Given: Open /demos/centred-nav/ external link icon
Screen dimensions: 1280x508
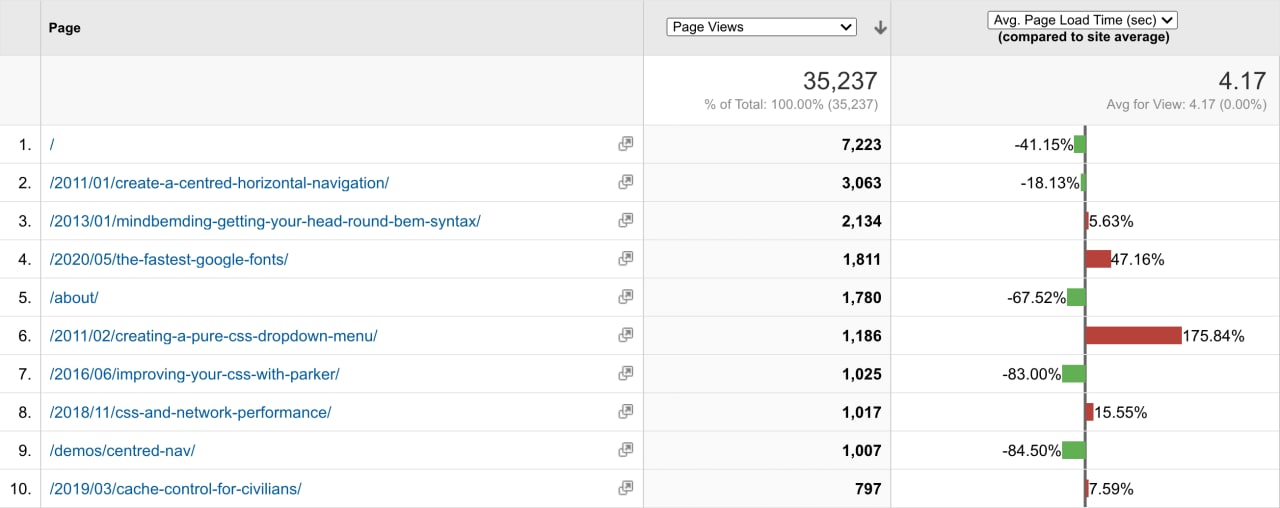Looking at the screenshot, I should [x=625, y=450].
